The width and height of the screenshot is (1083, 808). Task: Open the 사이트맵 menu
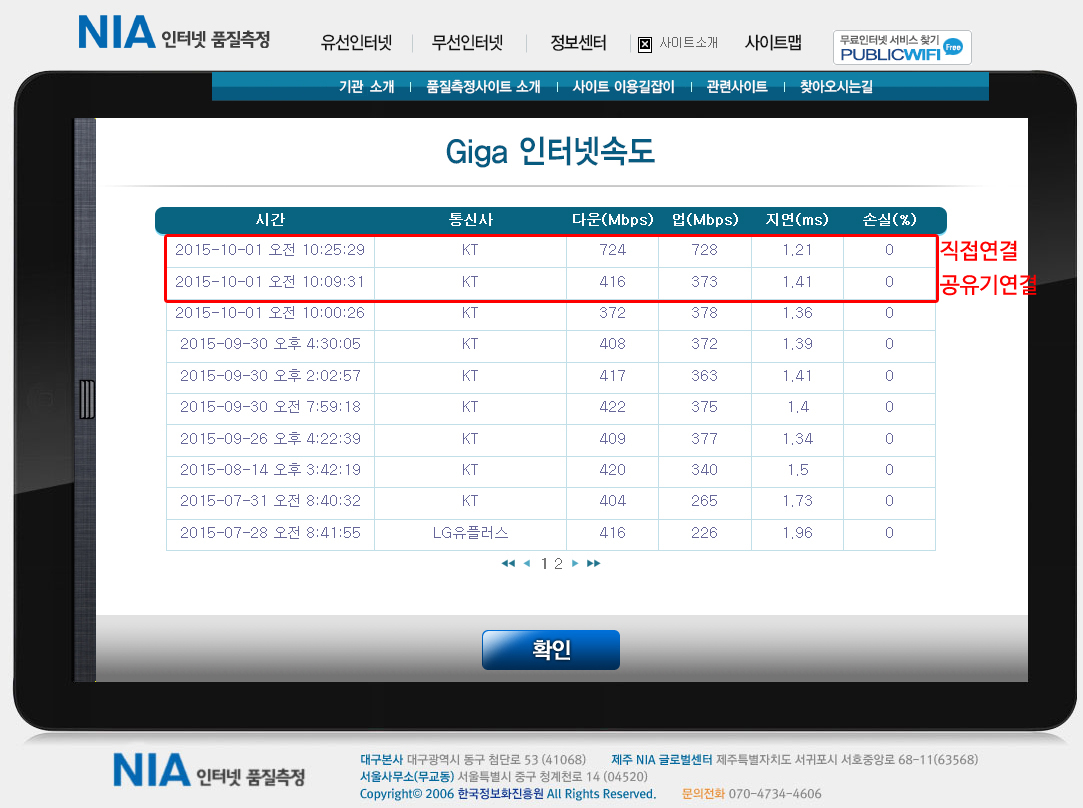click(x=773, y=43)
